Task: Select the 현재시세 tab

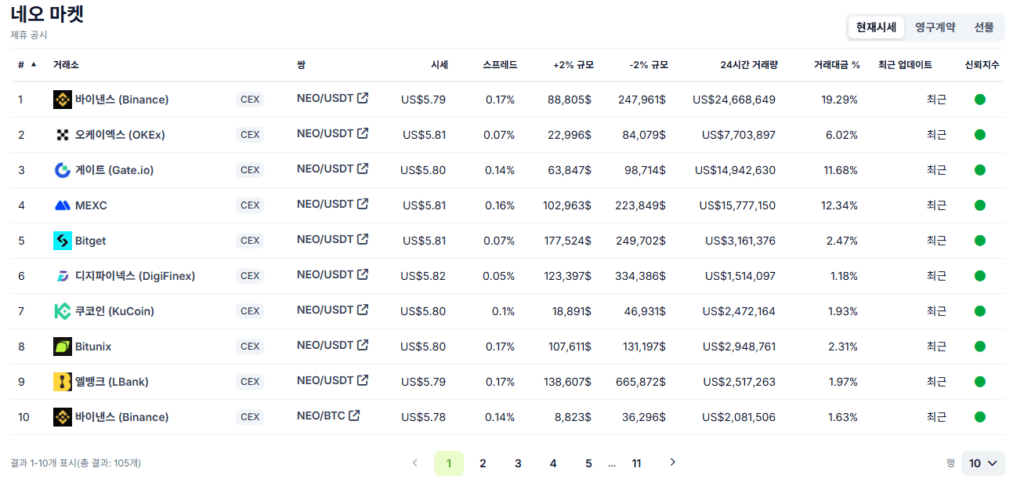Action: [x=876, y=27]
